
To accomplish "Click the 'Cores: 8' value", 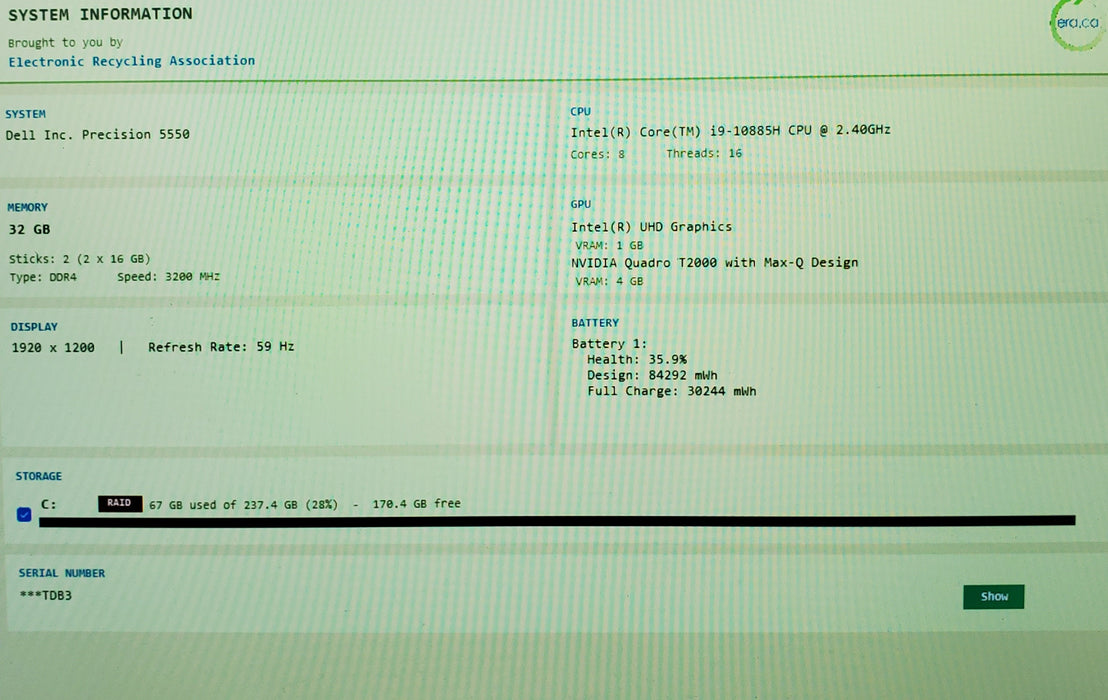I will [x=597, y=154].
